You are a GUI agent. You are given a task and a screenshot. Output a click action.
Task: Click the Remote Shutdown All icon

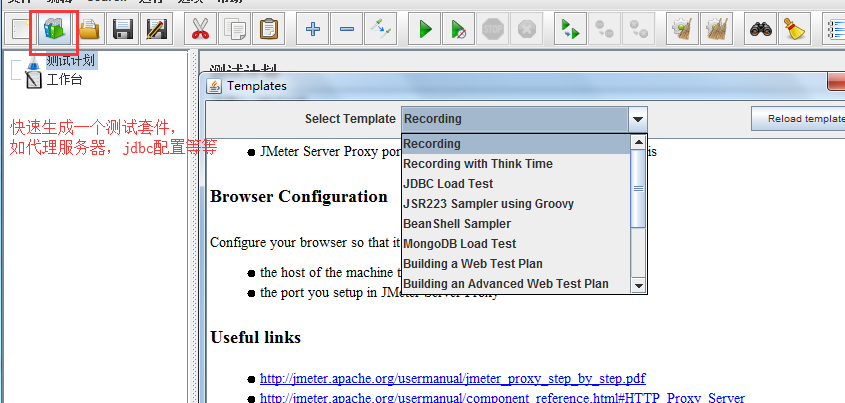pos(638,29)
